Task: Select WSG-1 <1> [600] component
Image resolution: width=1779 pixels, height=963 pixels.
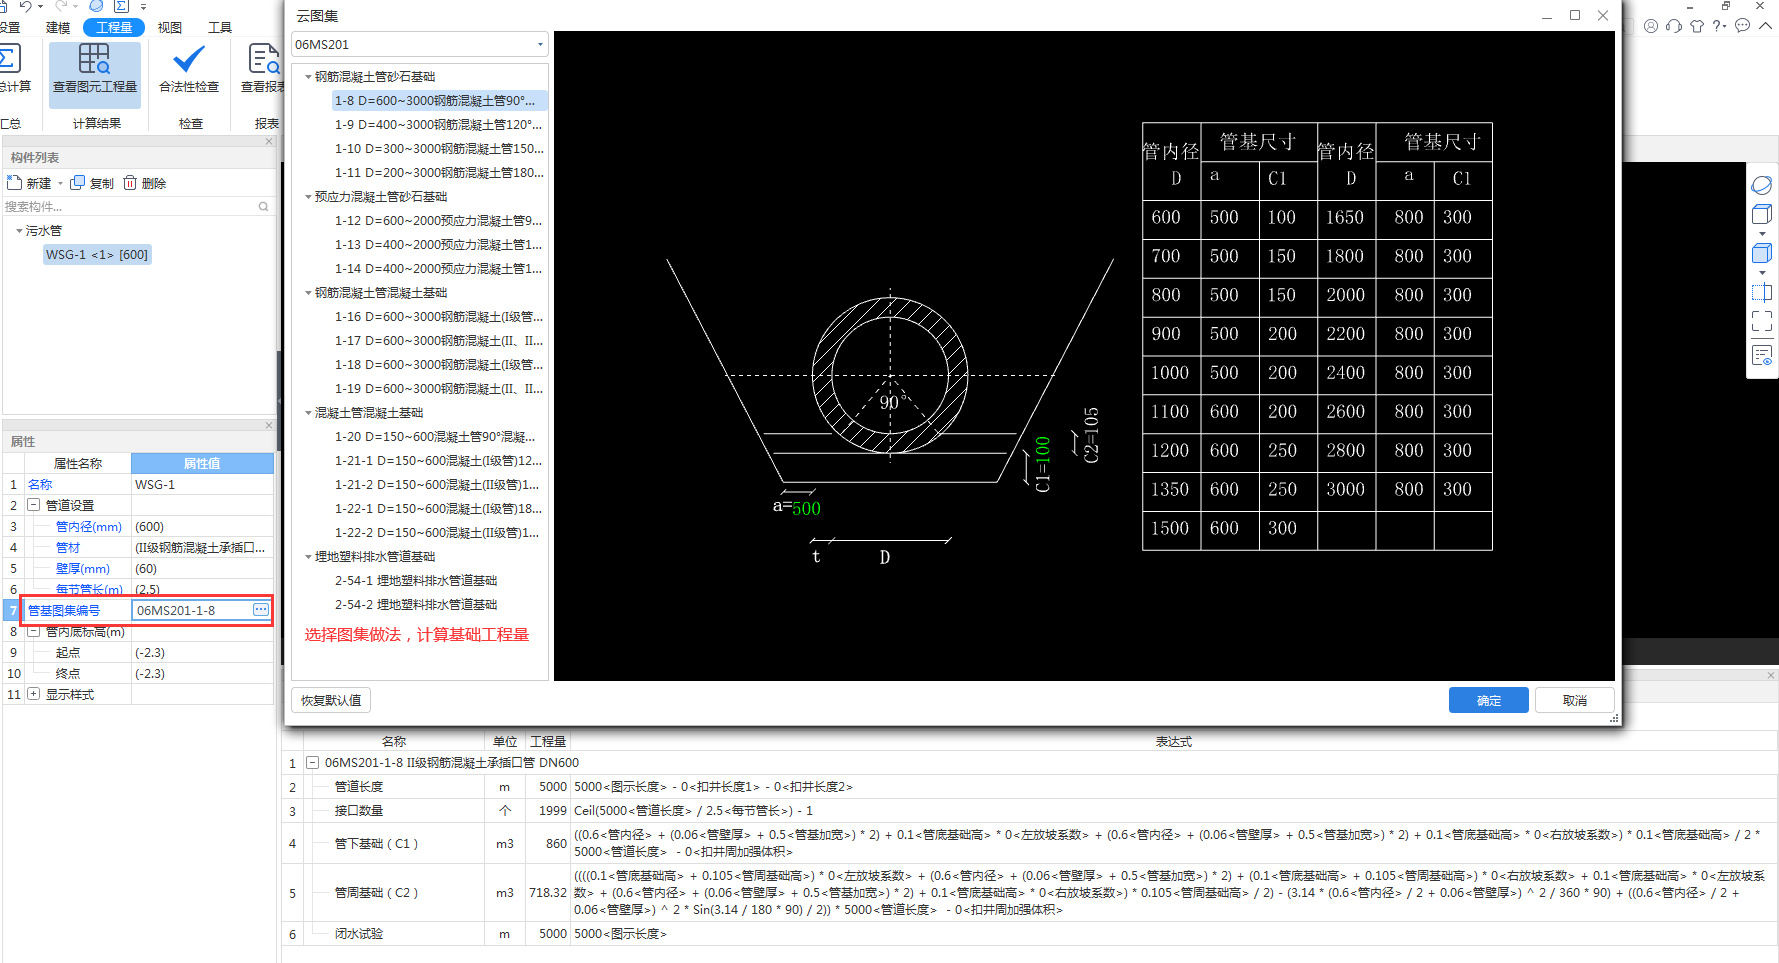Action: click(x=97, y=255)
